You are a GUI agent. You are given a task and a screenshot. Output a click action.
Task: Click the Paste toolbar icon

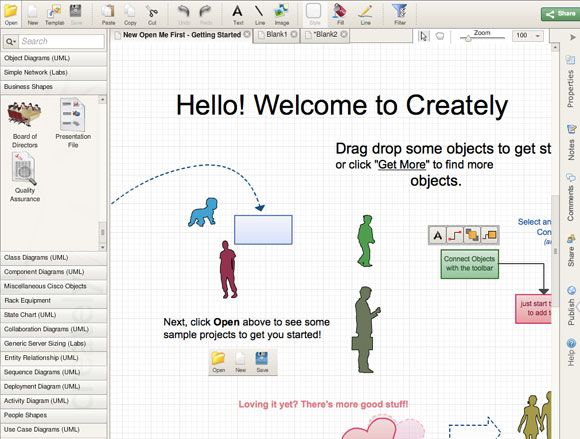click(x=108, y=14)
